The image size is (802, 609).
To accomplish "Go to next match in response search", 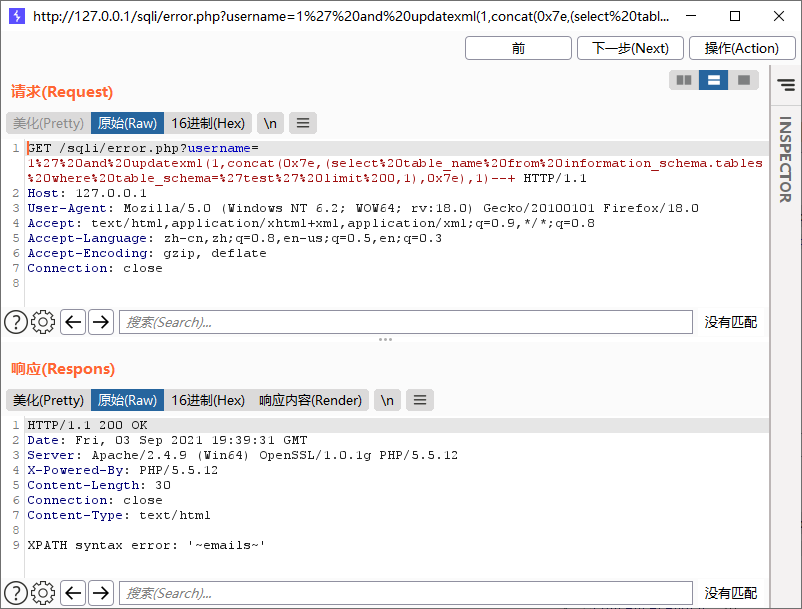I will pos(101,593).
